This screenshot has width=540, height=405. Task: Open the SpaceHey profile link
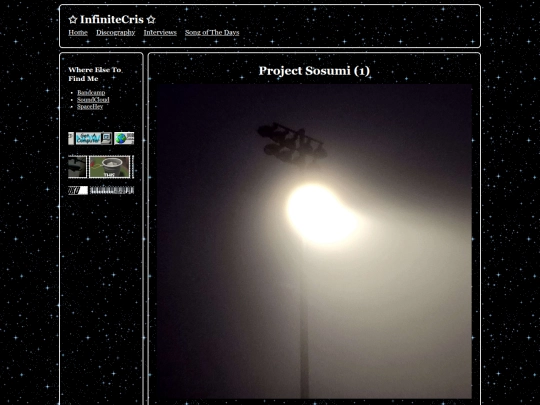click(90, 106)
